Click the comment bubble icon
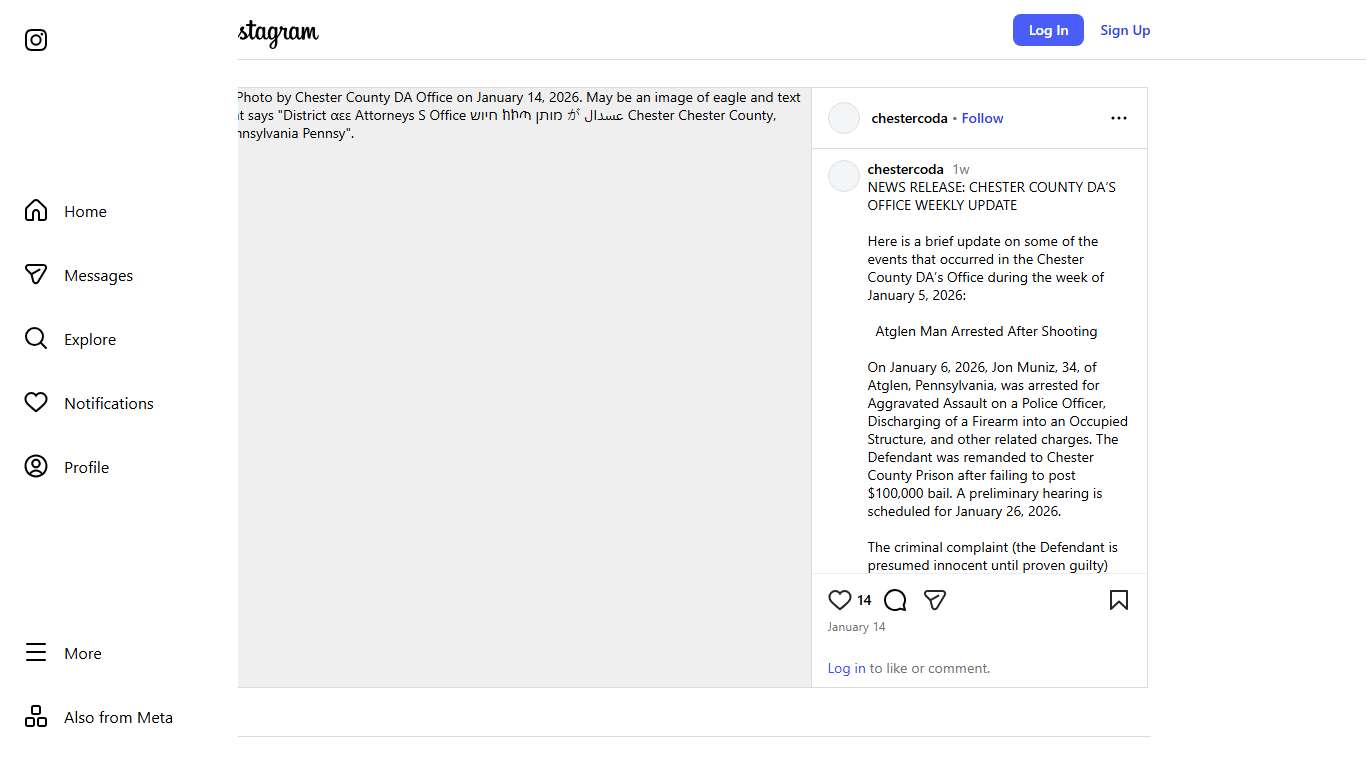This screenshot has width=1366, height=768. tap(895, 600)
